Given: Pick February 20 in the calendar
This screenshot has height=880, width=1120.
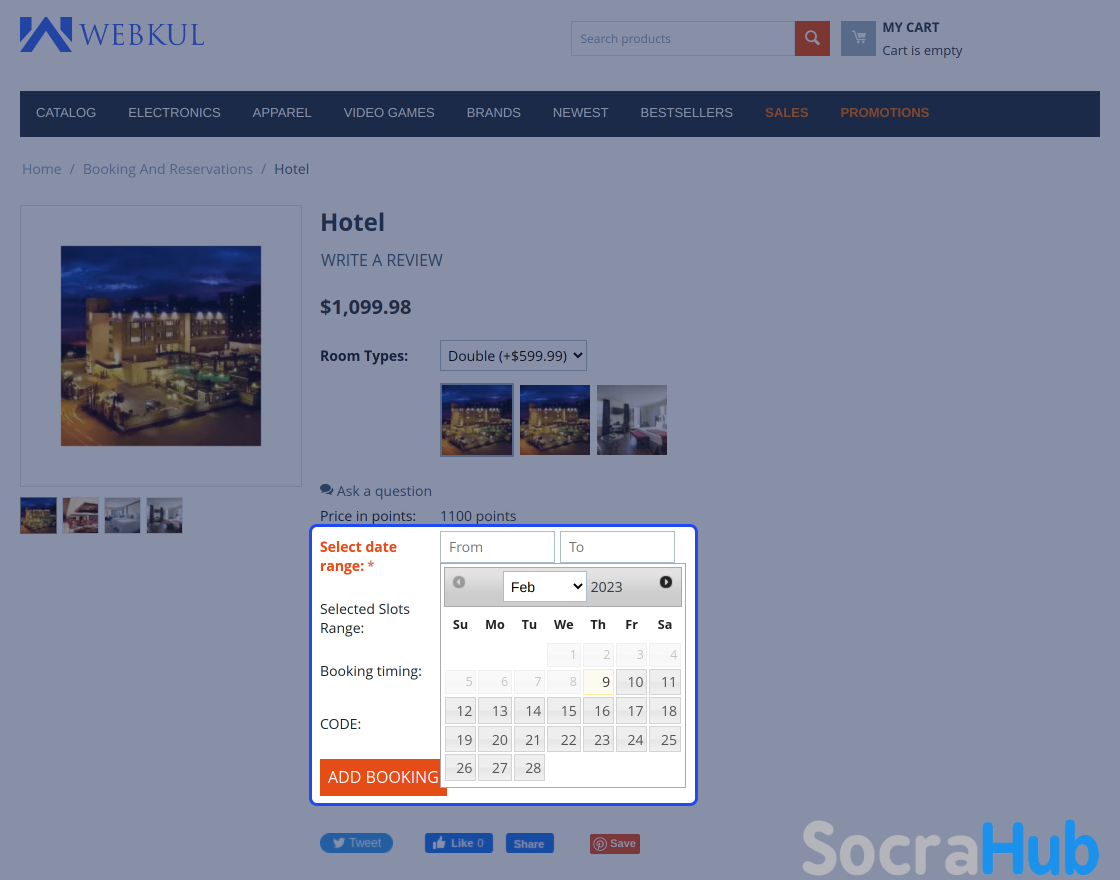Looking at the screenshot, I should pos(495,739).
